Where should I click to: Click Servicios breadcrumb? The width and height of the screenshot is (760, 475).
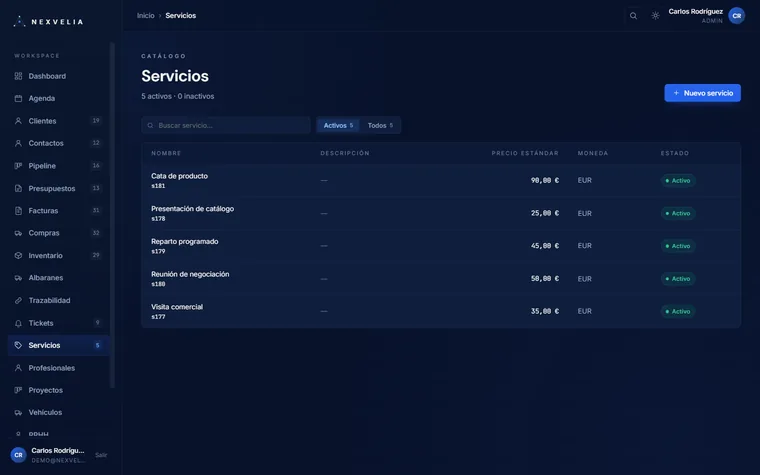180,16
